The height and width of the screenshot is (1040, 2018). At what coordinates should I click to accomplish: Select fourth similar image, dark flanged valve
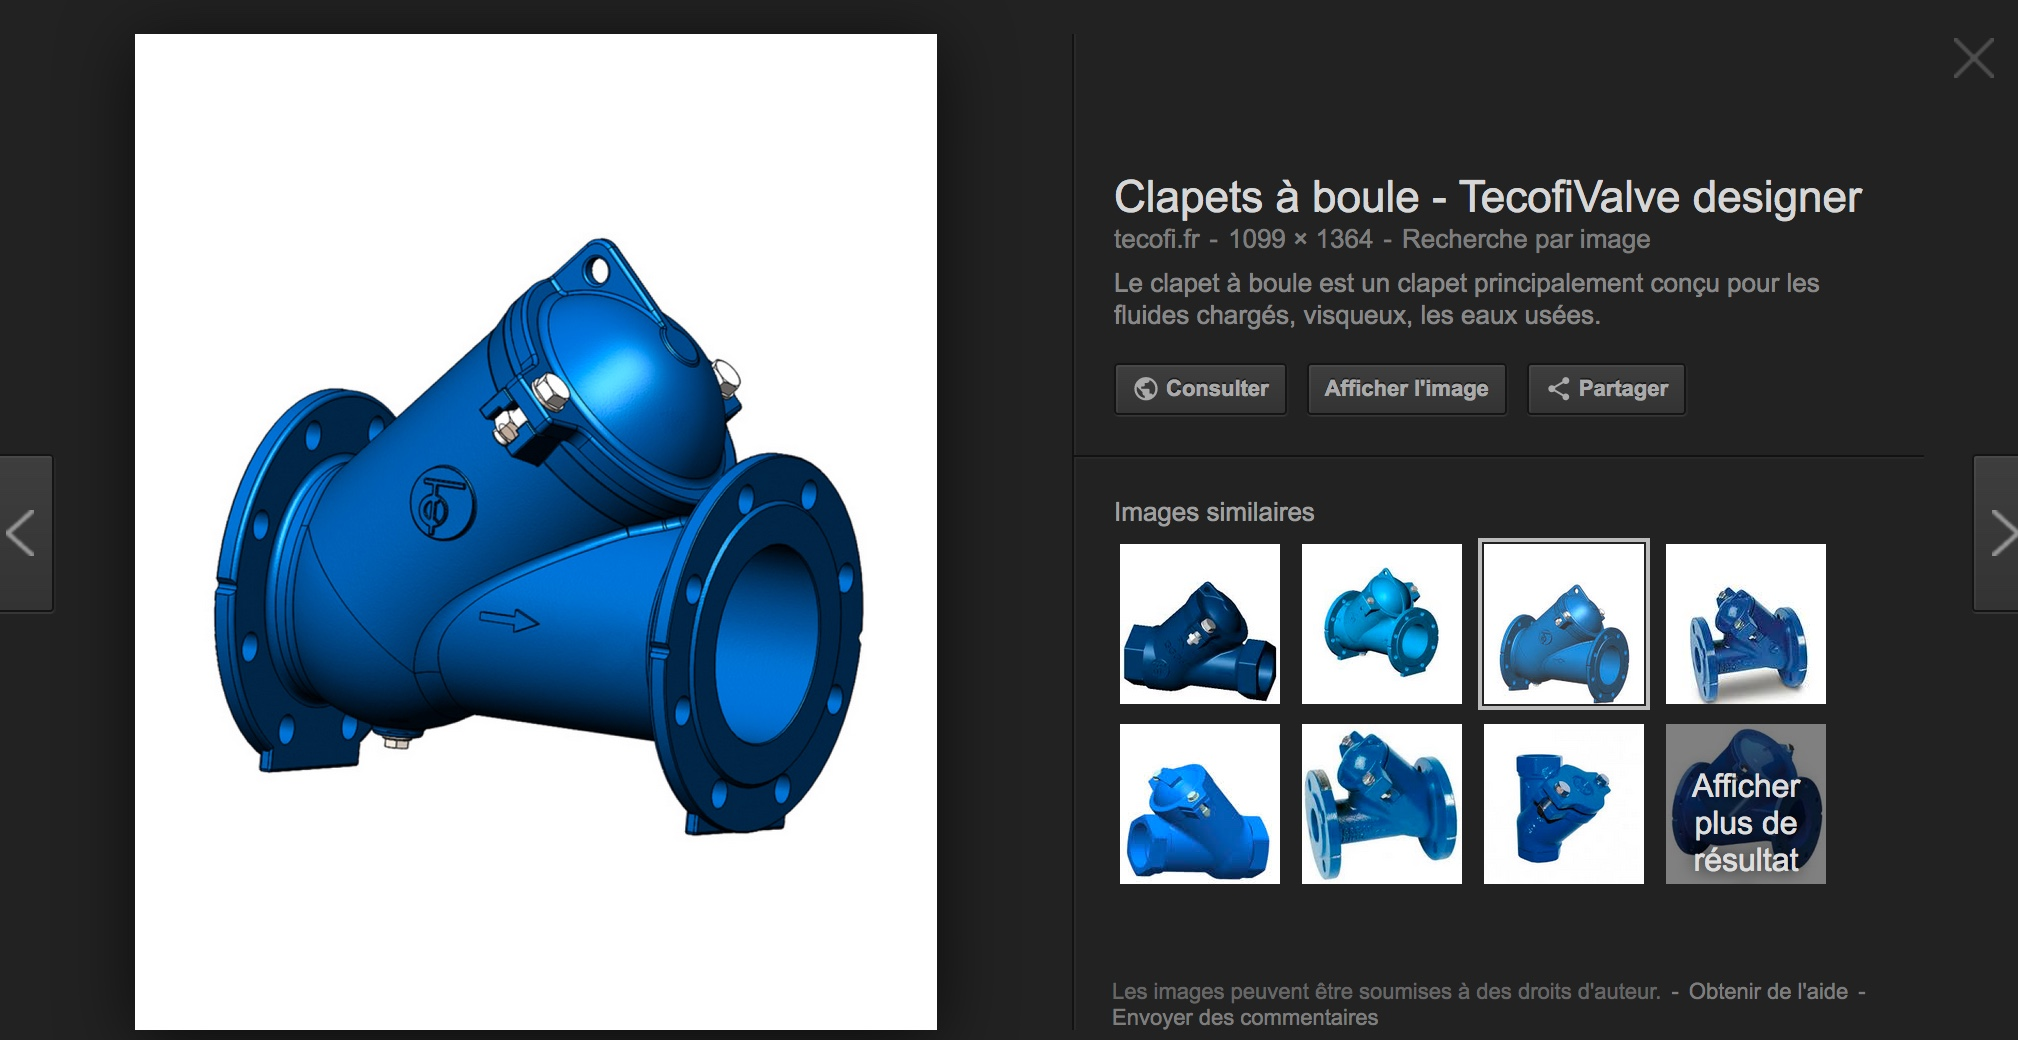pyautogui.click(x=1746, y=624)
